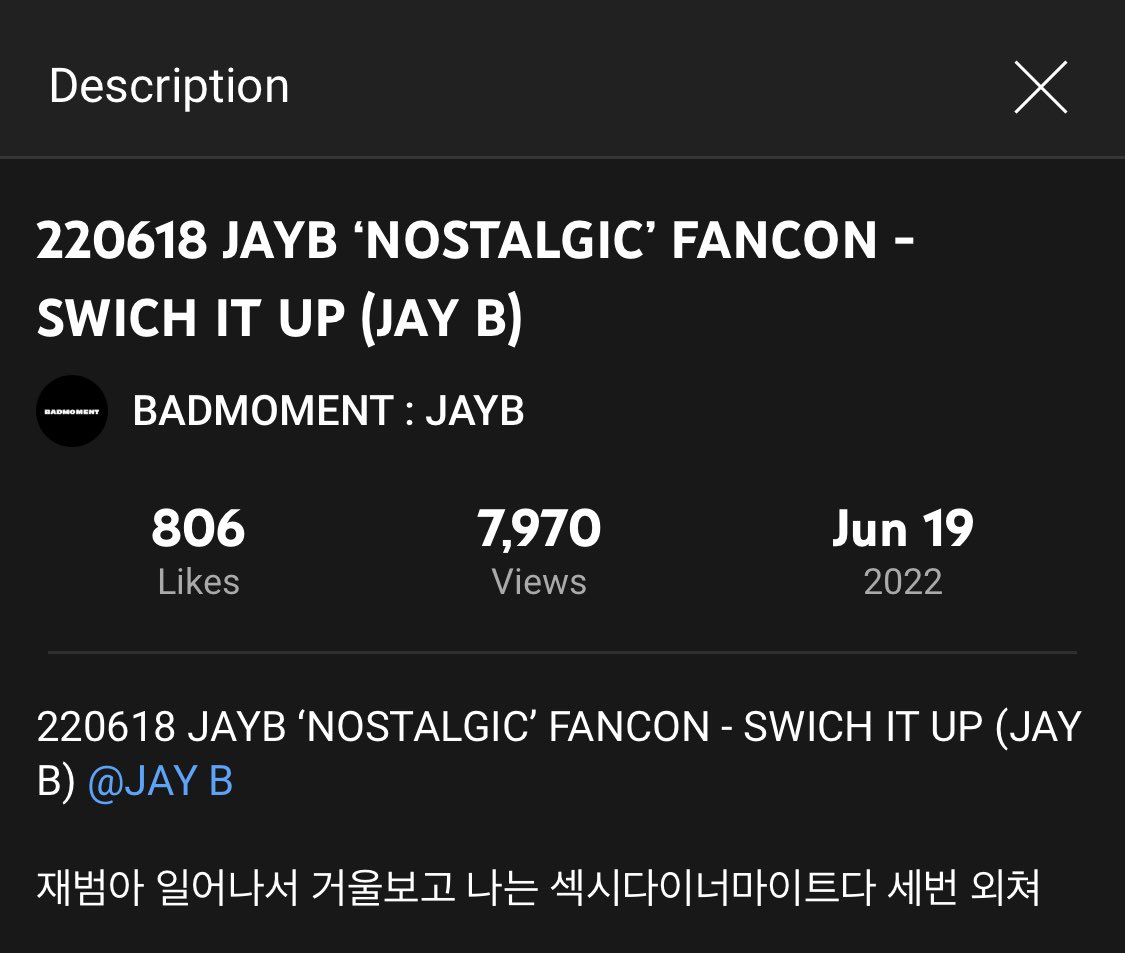Tap the bold '220618 JAYB NOSTALGIC FANCON' title line
Screen dimensions: 1125x953
(x=475, y=240)
